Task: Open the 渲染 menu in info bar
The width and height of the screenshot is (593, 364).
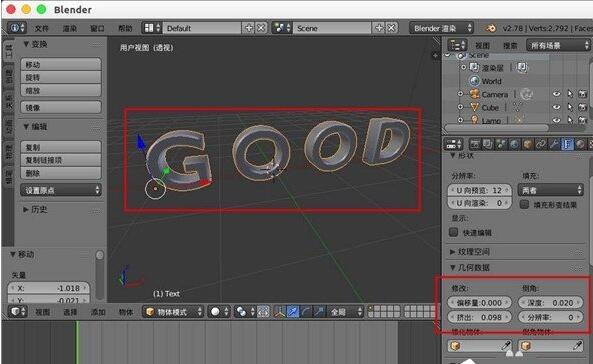Action: 70,28
